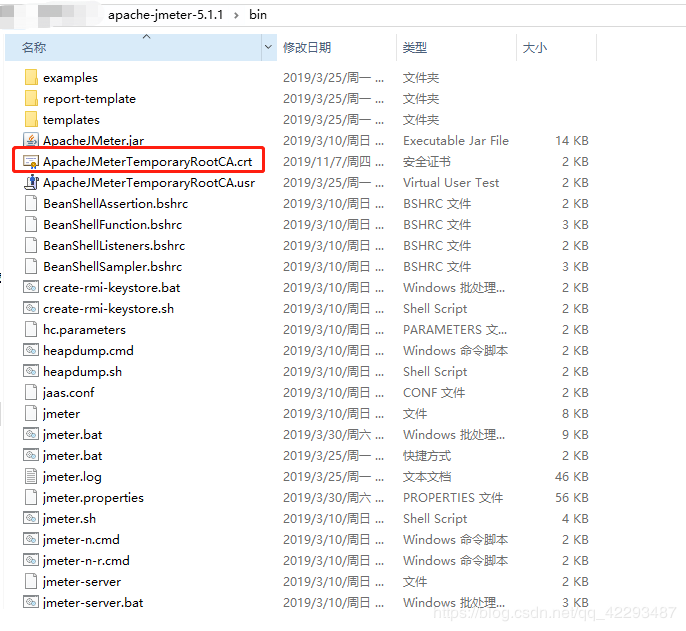Select the templates folder name

(71, 120)
